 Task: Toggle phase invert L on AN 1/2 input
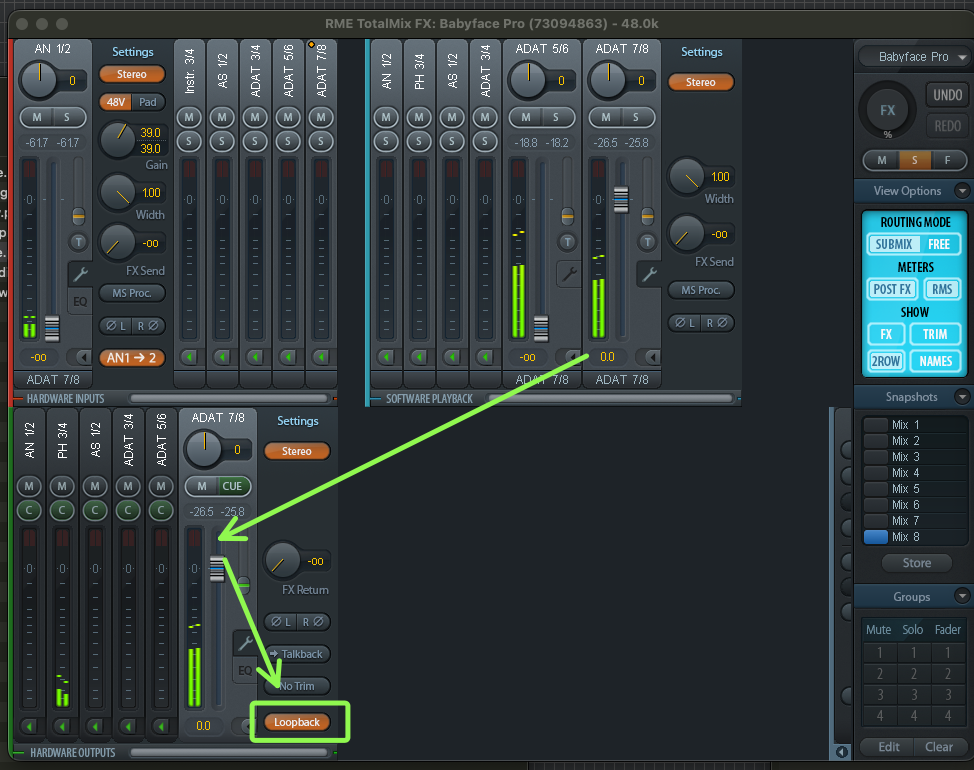click(x=116, y=325)
